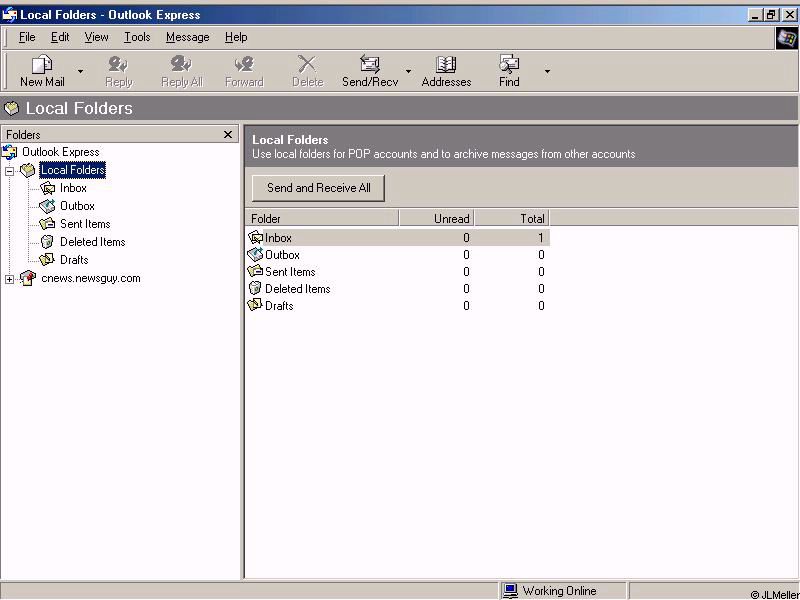Open the Find dropdown arrow
The width and height of the screenshot is (800, 600).
[x=546, y=71]
